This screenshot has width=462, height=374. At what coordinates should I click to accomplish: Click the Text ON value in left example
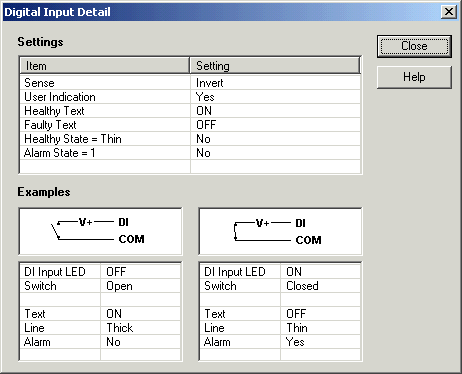(x=114, y=314)
